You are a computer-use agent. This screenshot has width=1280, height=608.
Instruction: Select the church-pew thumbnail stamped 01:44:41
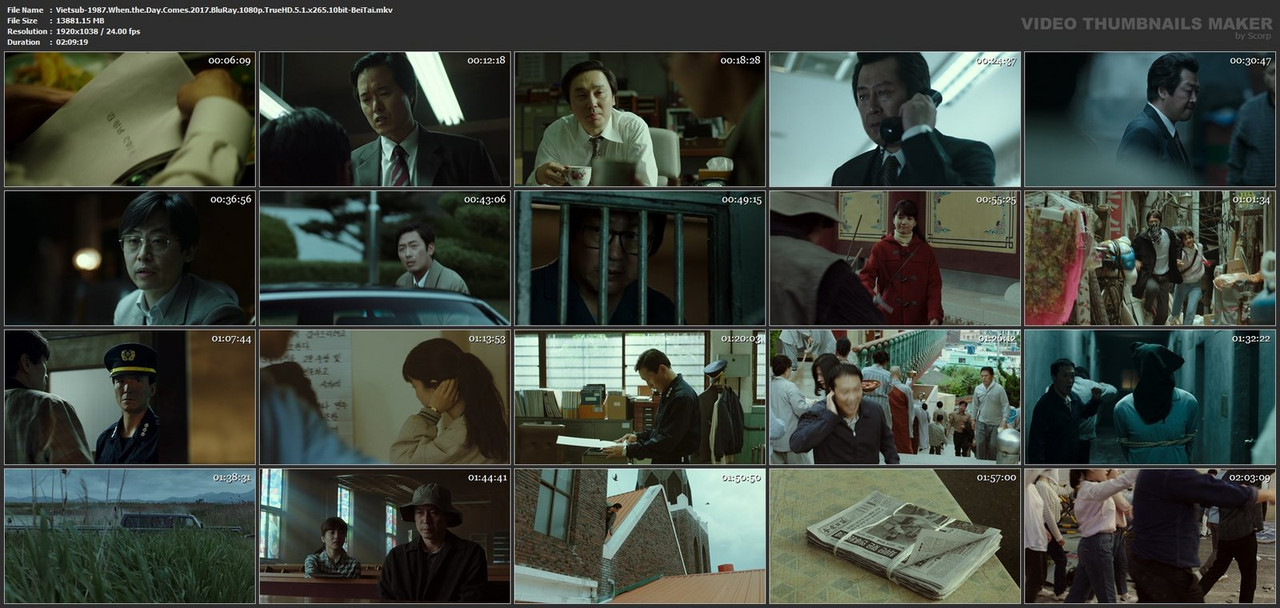pos(384,537)
